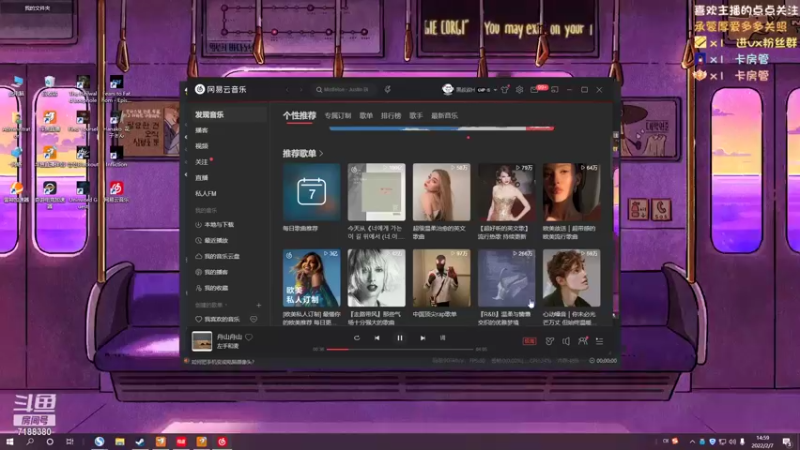Switch to the 最新音乐 tab
This screenshot has width=800, height=450.
(444, 116)
